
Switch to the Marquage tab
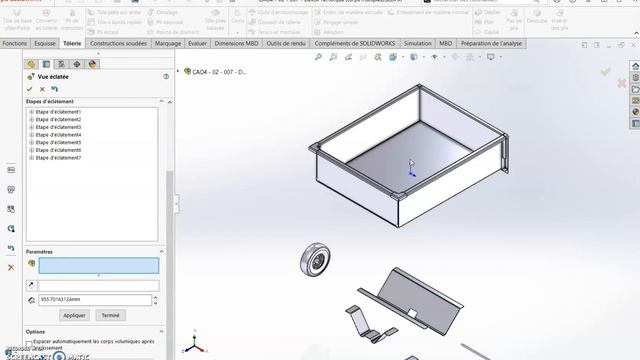tap(168, 43)
